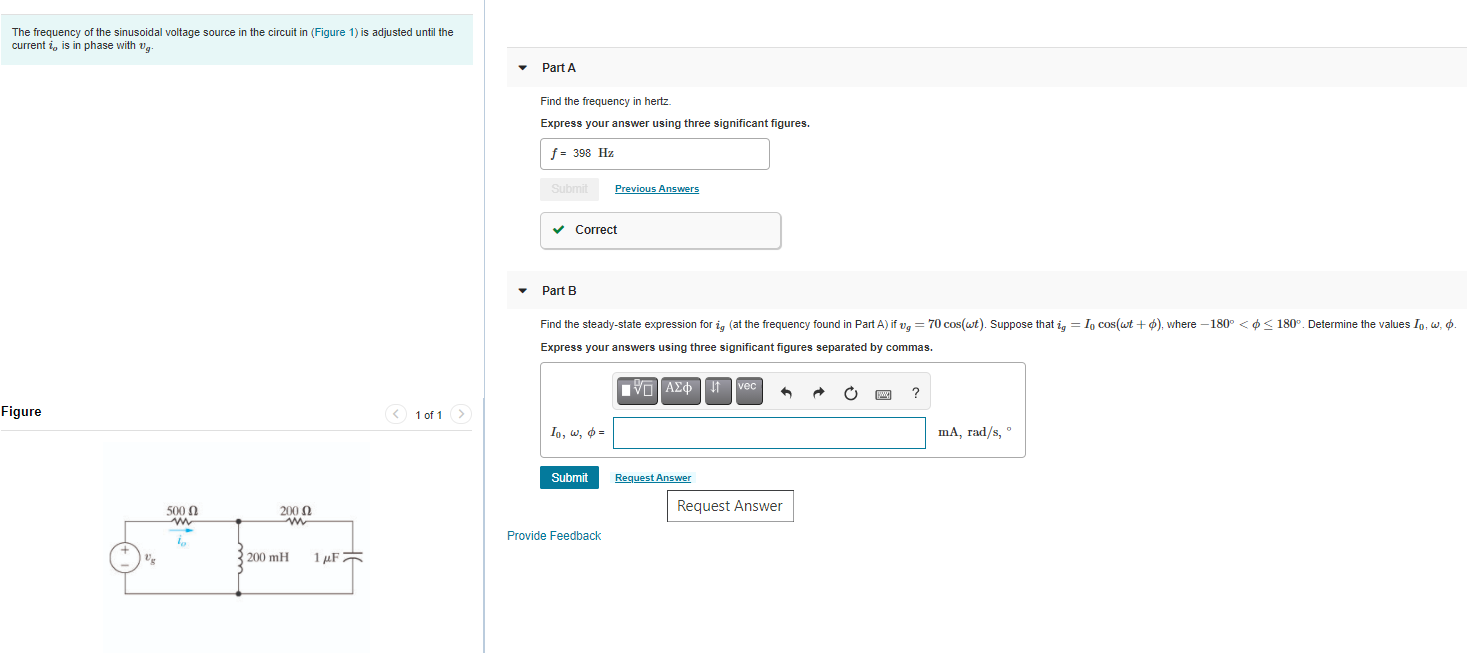
Task: Open keyboard shortcuts with the keyboard icon
Action: (x=883, y=394)
